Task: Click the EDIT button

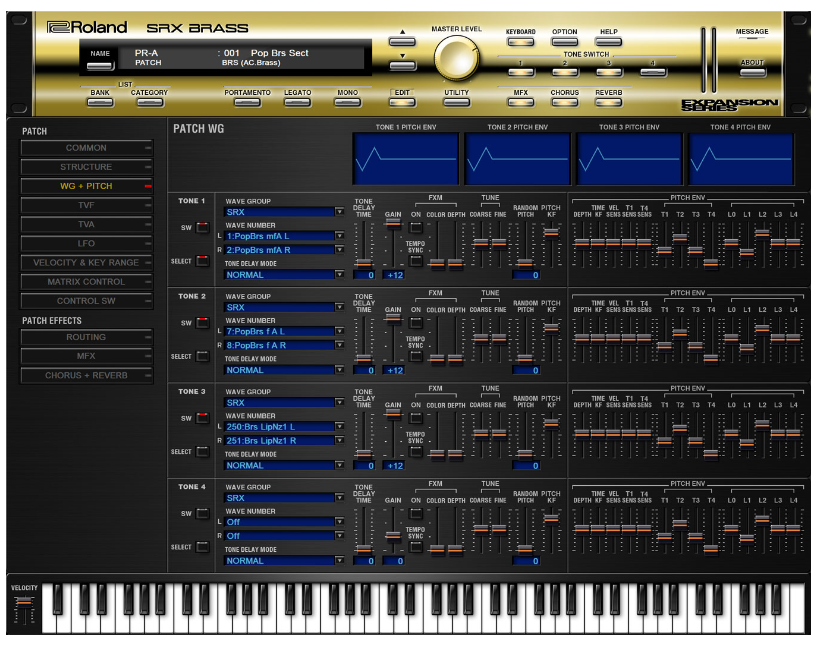Action: pyautogui.click(x=403, y=102)
